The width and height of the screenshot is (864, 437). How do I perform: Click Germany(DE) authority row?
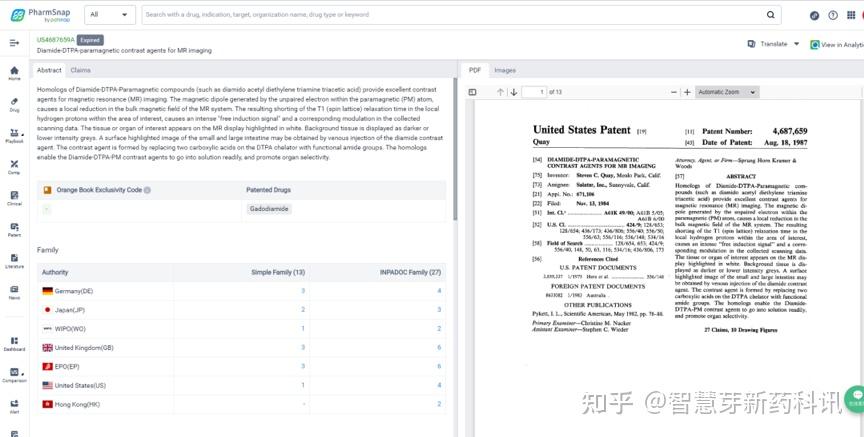[x=241, y=291]
